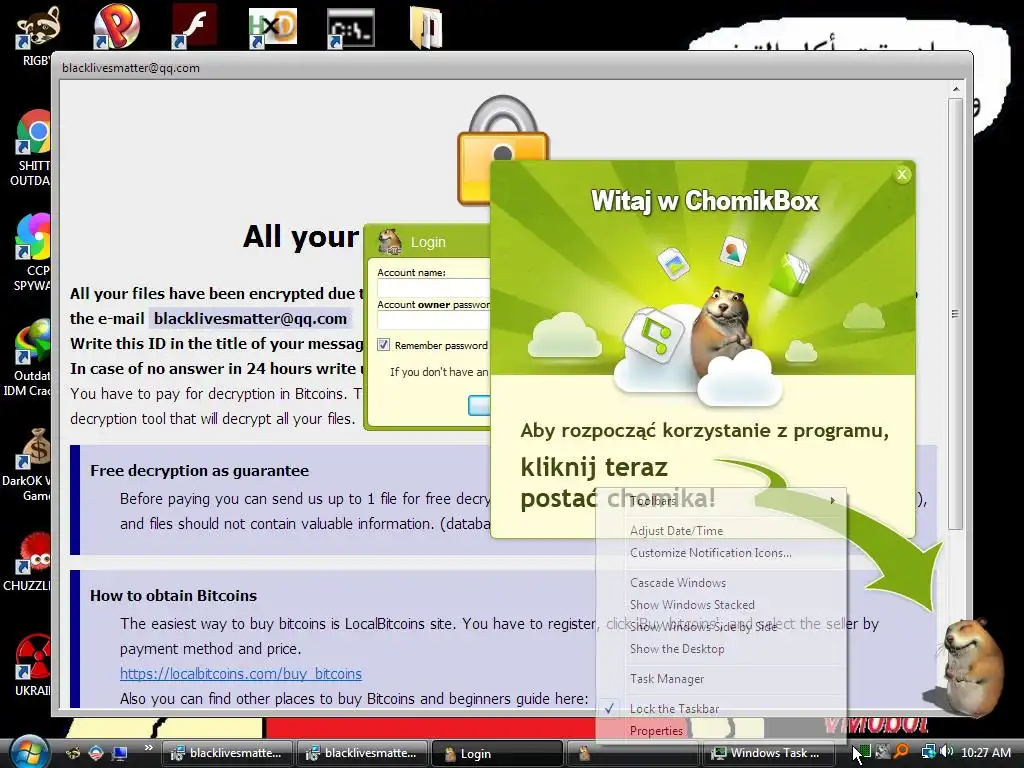The image size is (1024, 768).
Task: Click the Account owner password field
Action: coord(434,320)
